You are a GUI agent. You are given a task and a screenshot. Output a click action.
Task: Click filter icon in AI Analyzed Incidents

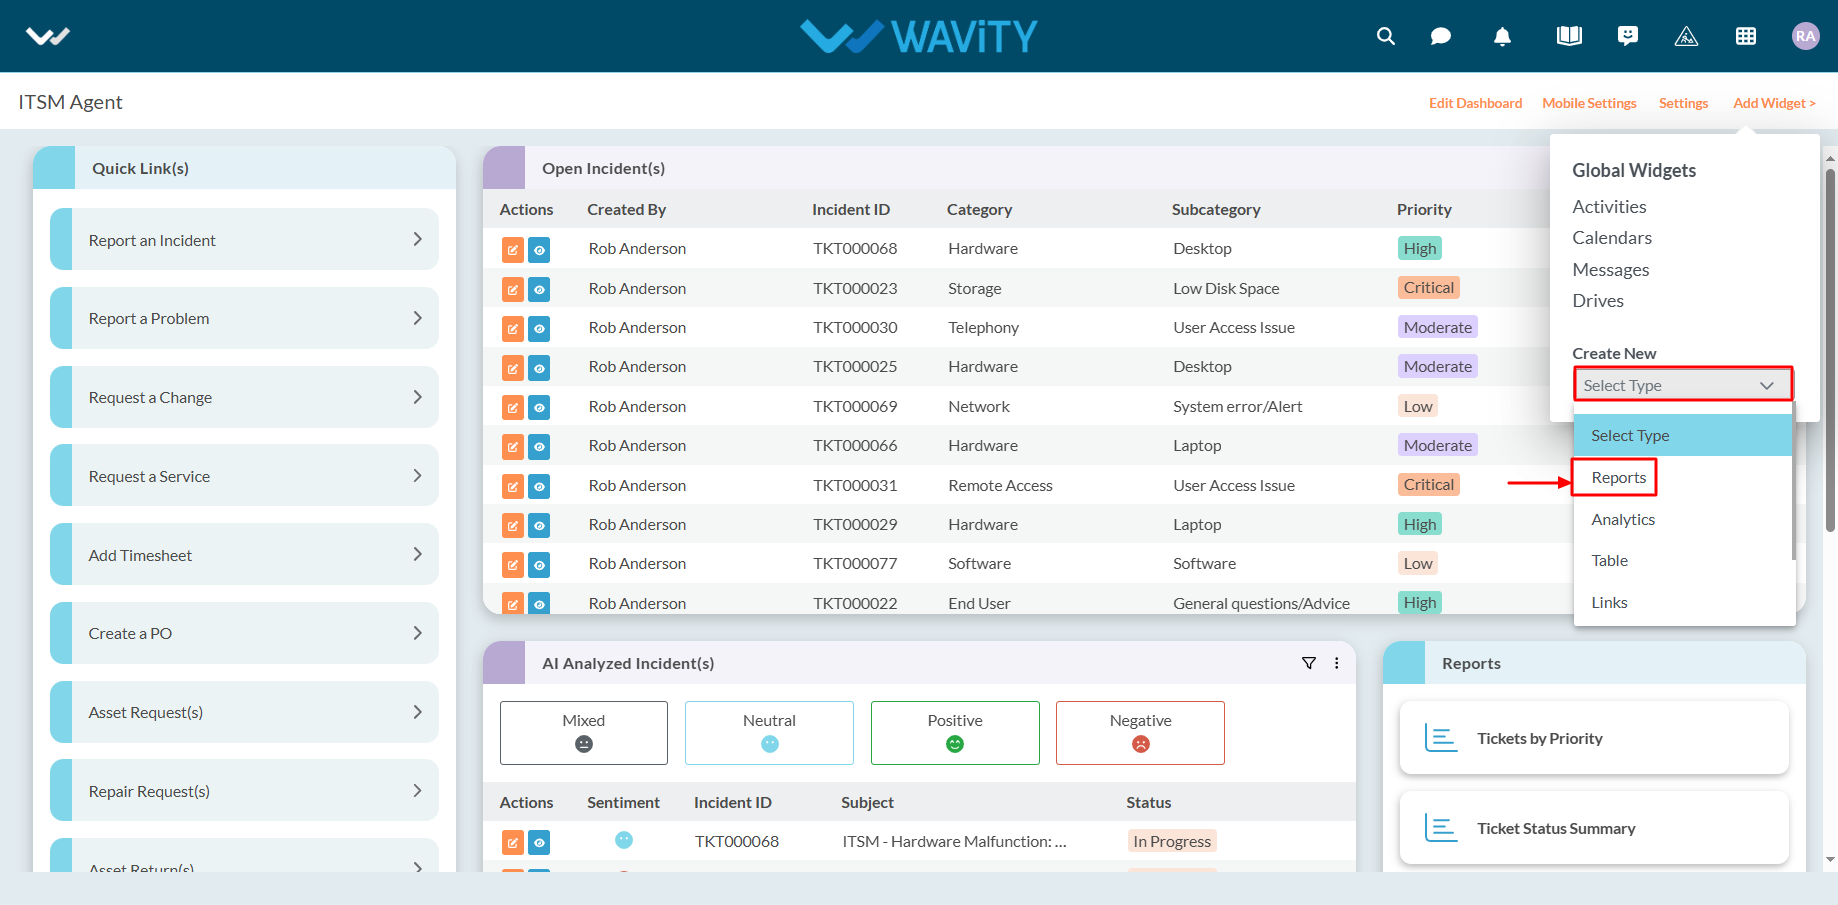(1309, 663)
